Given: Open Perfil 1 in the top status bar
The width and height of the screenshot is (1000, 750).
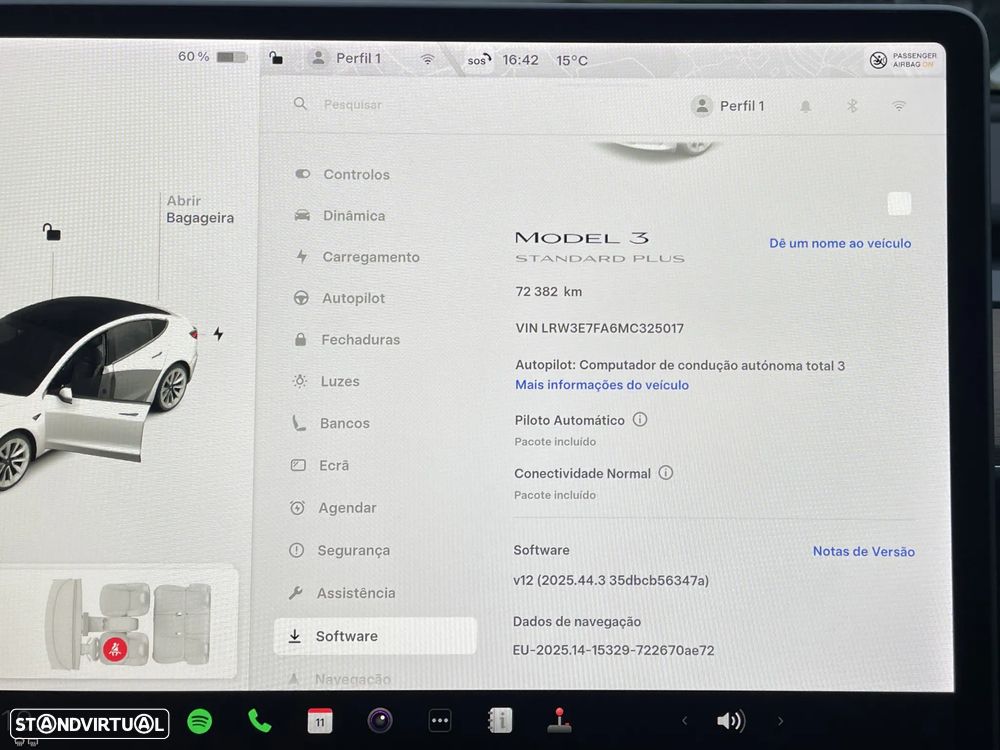Looking at the screenshot, I should (346, 58).
